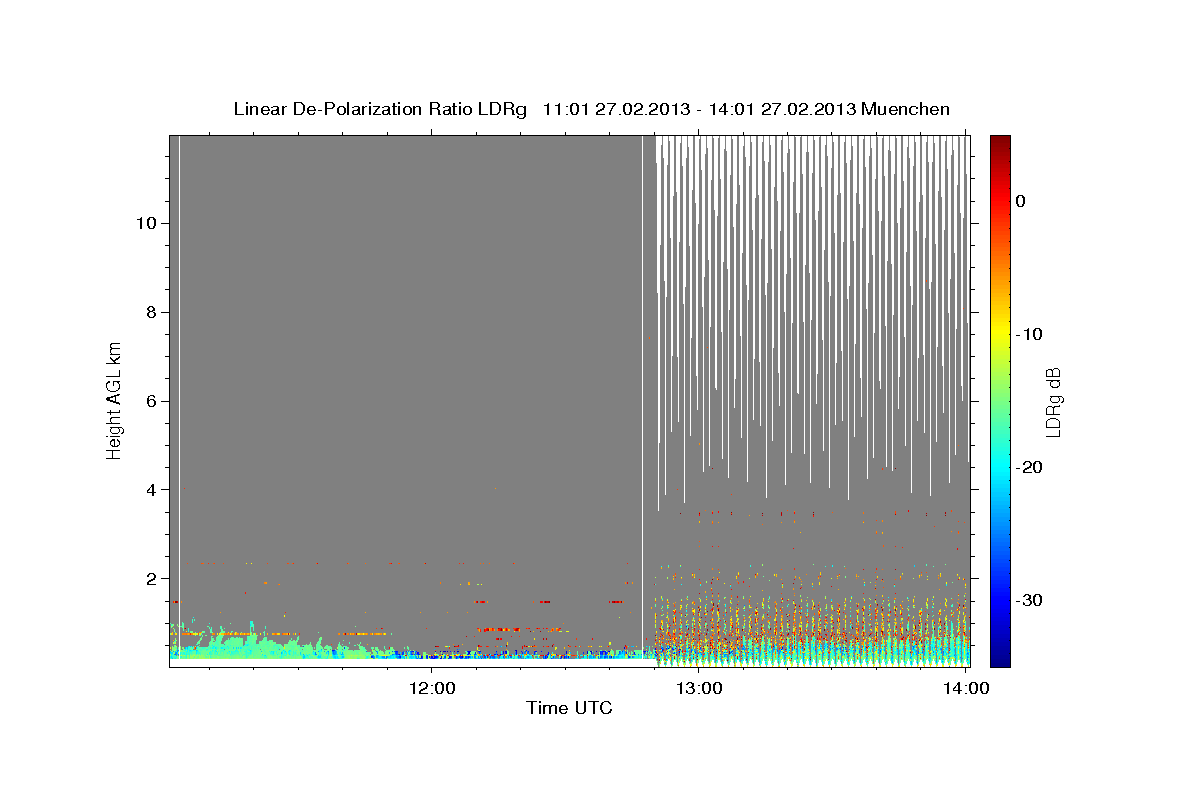Click the green region of the colorbar

tap(1000, 400)
